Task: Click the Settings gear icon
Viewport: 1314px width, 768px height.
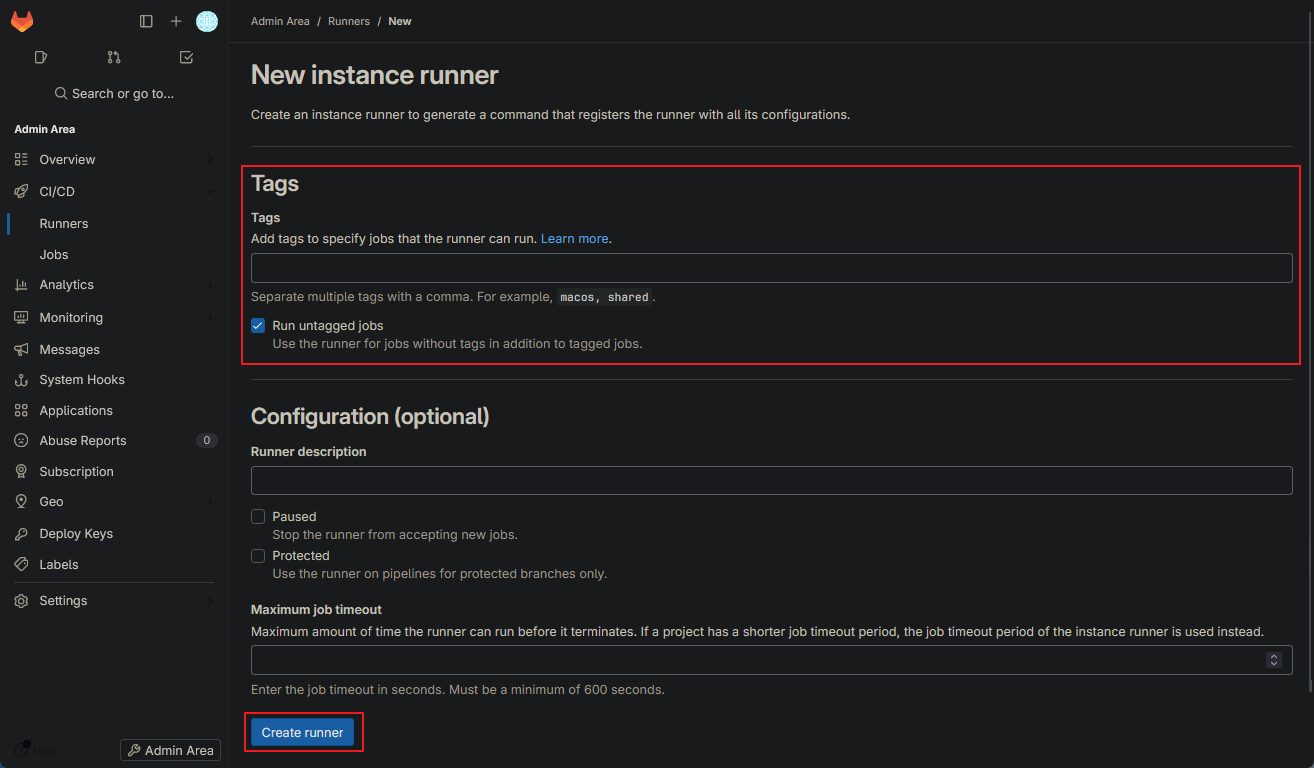Action: 21,601
